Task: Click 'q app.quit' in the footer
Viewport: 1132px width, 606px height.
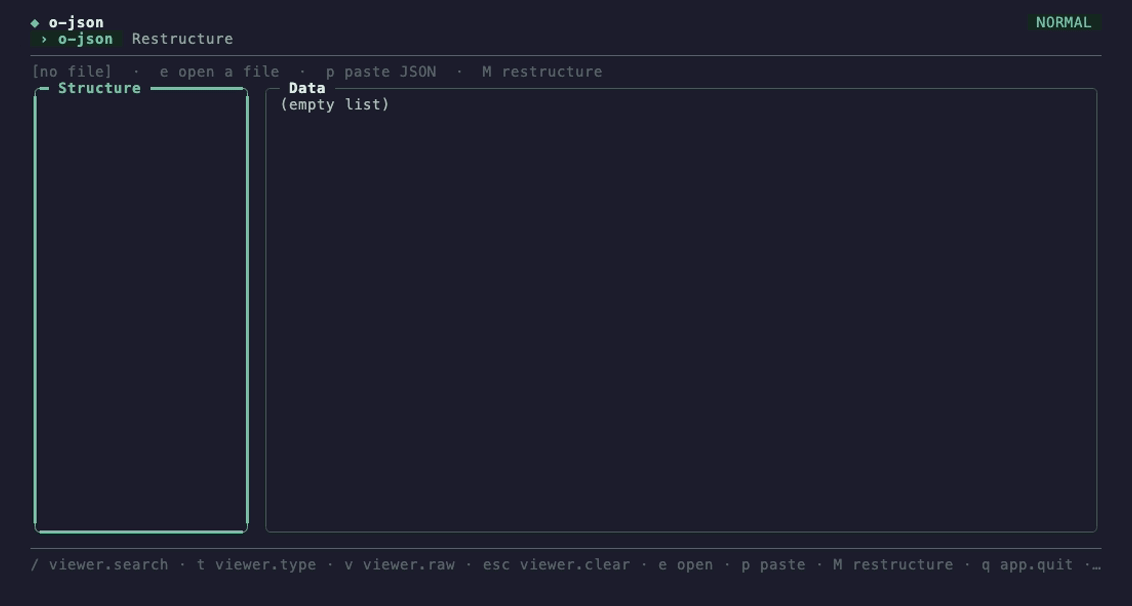Action: pyautogui.click(x=1027, y=565)
